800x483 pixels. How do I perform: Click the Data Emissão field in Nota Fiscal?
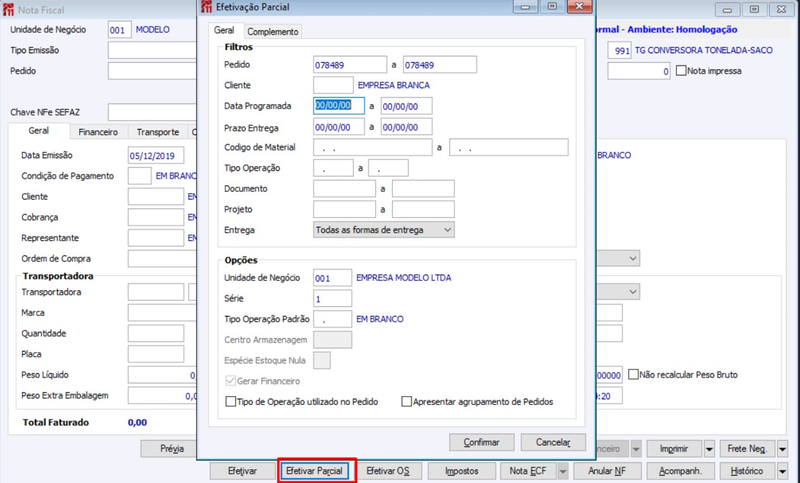(x=156, y=156)
